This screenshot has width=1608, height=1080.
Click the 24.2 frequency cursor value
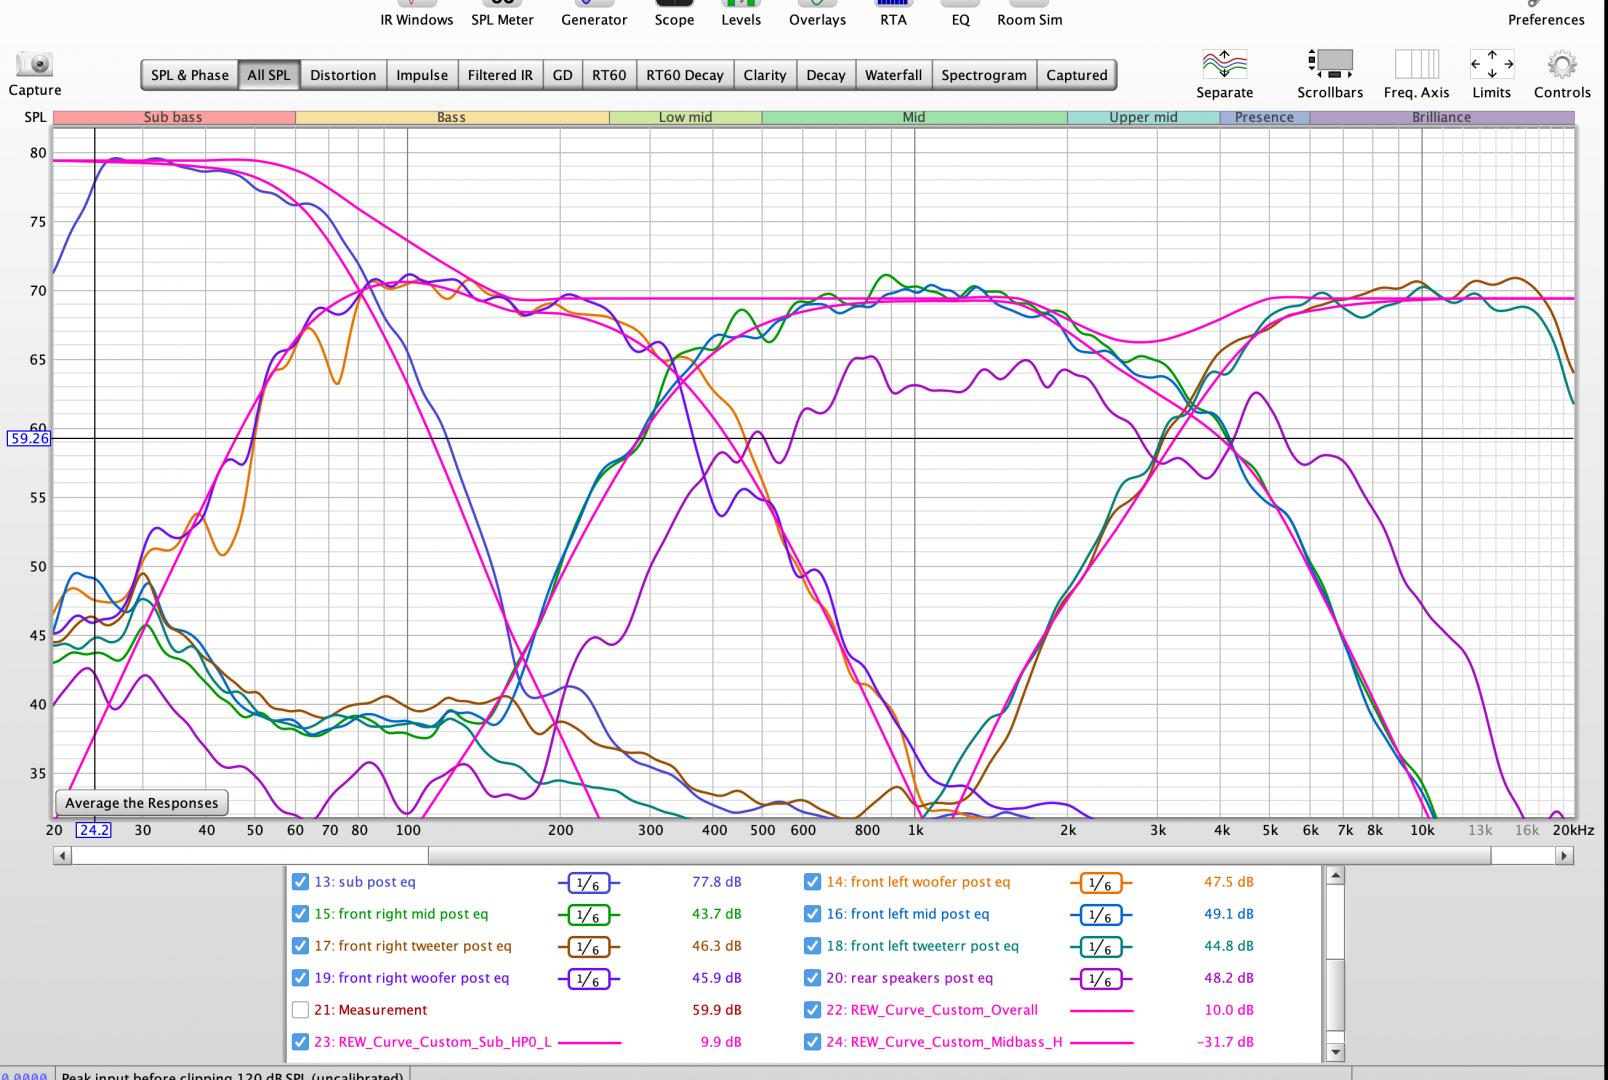pyautogui.click(x=94, y=830)
